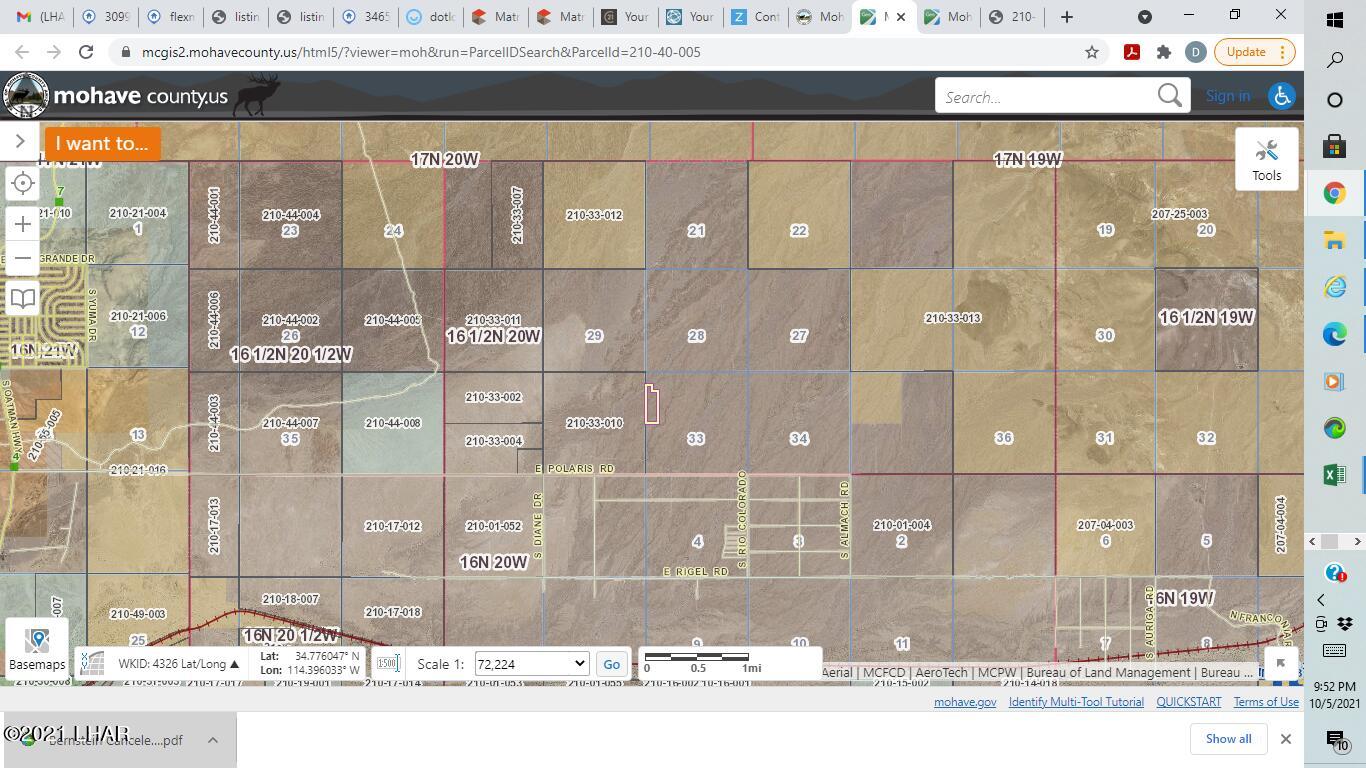Click the Adobe Acrobat extension icon
The image size is (1366, 768).
click(x=1131, y=52)
